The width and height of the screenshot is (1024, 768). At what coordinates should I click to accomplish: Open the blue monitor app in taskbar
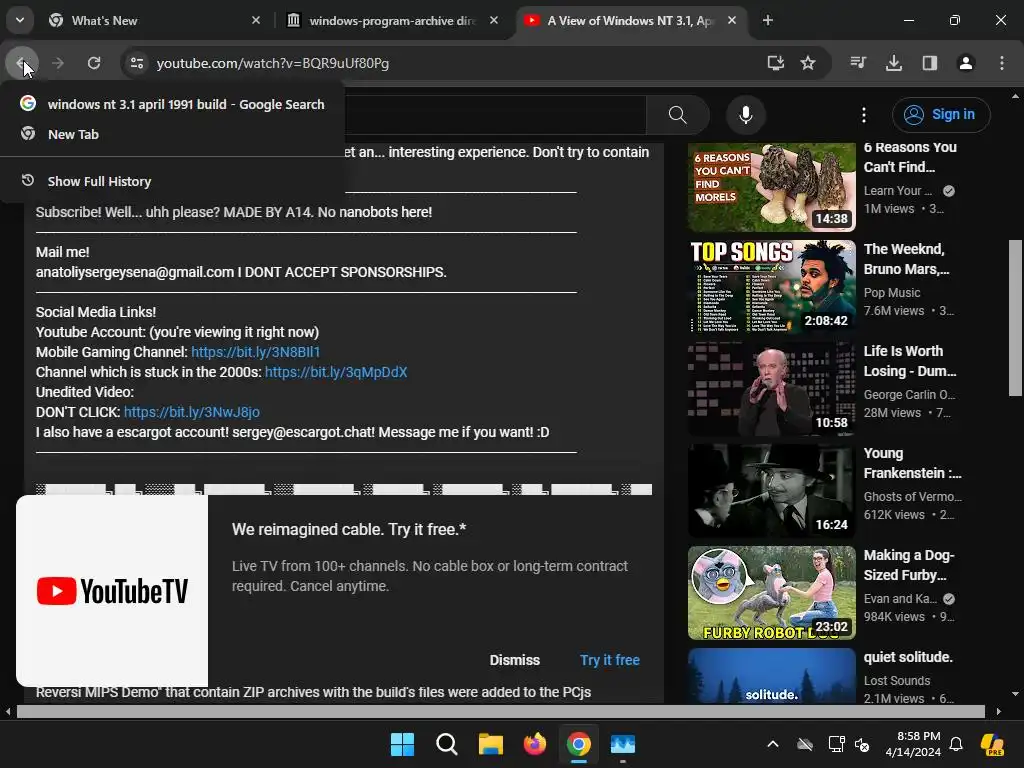coord(623,744)
